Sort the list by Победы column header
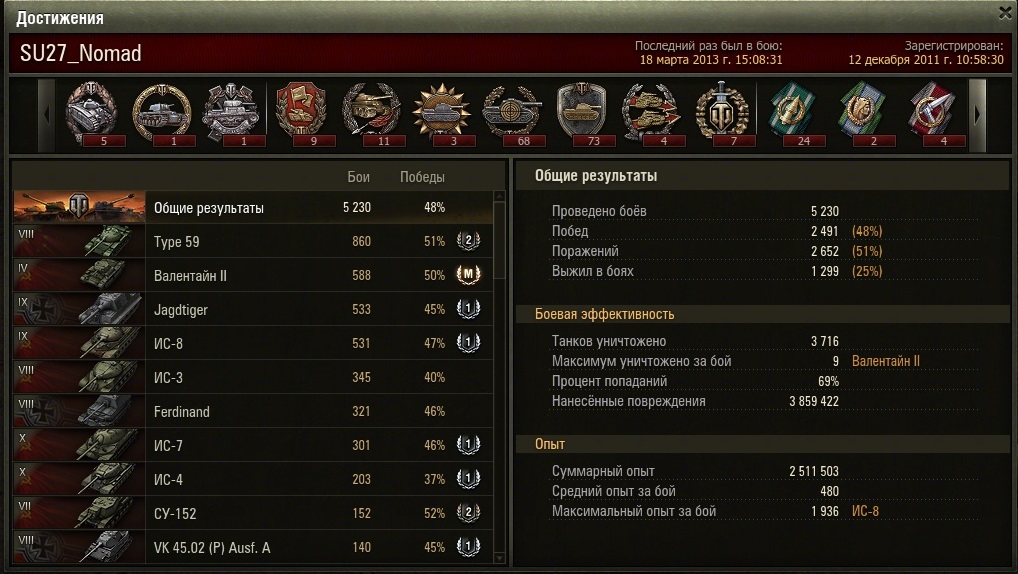 422,177
